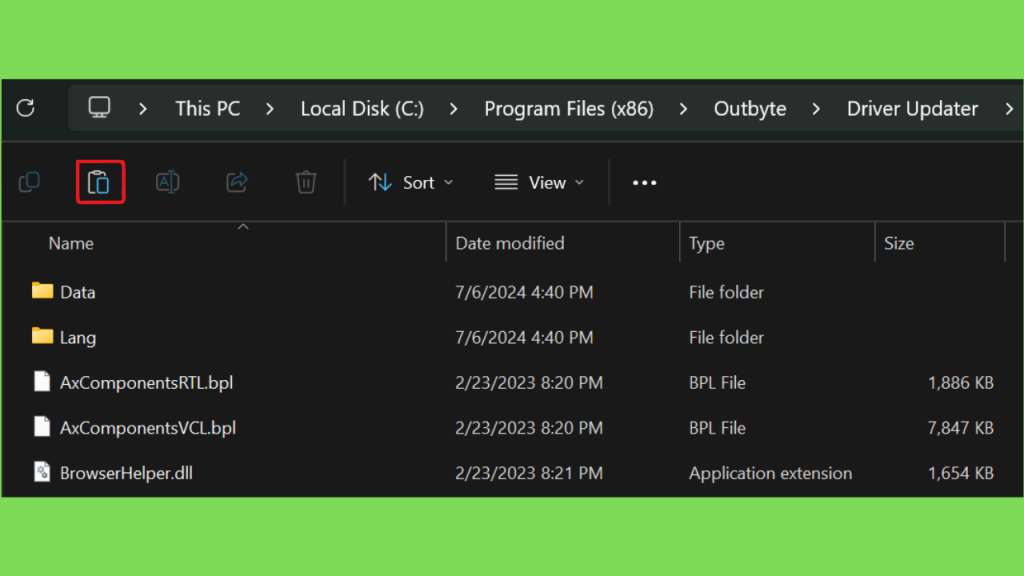Screen dimensions: 1024x576
Task: Expand chevron after Outbyte
Action: point(816,109)
